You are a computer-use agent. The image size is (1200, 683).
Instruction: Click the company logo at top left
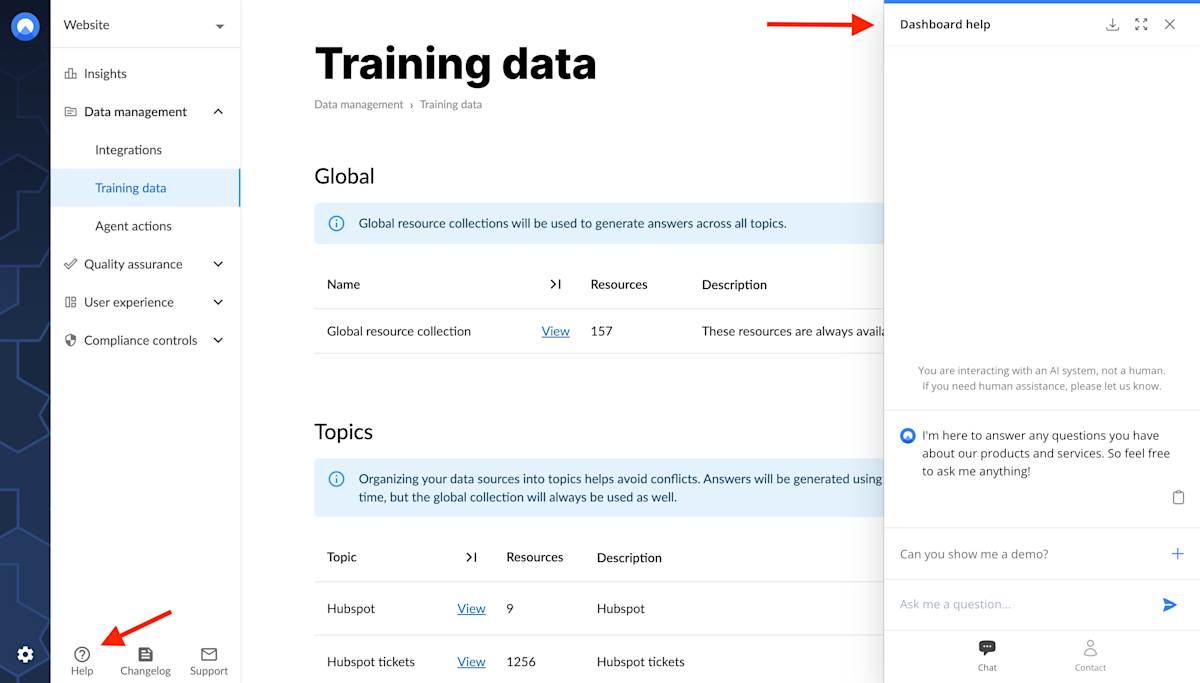click(x=24, y=26)
